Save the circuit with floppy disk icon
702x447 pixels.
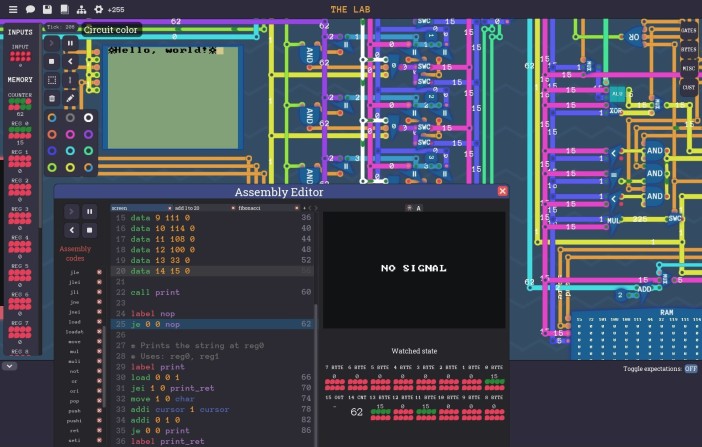coord(47,9)
